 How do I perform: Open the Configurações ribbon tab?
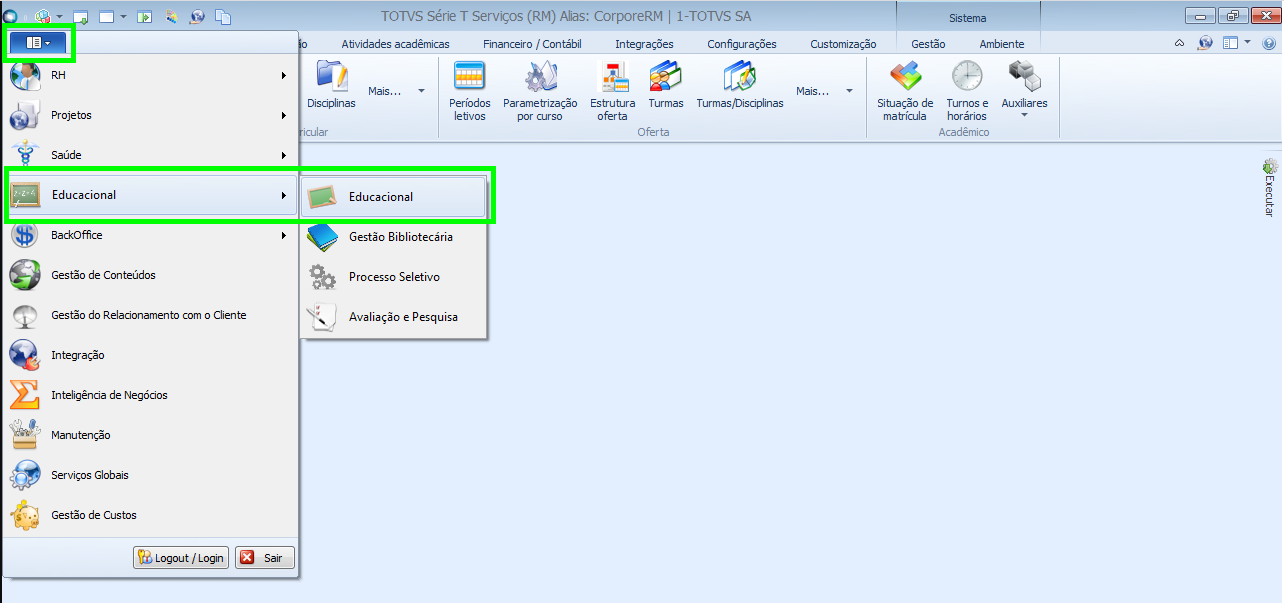click(742, 44)
